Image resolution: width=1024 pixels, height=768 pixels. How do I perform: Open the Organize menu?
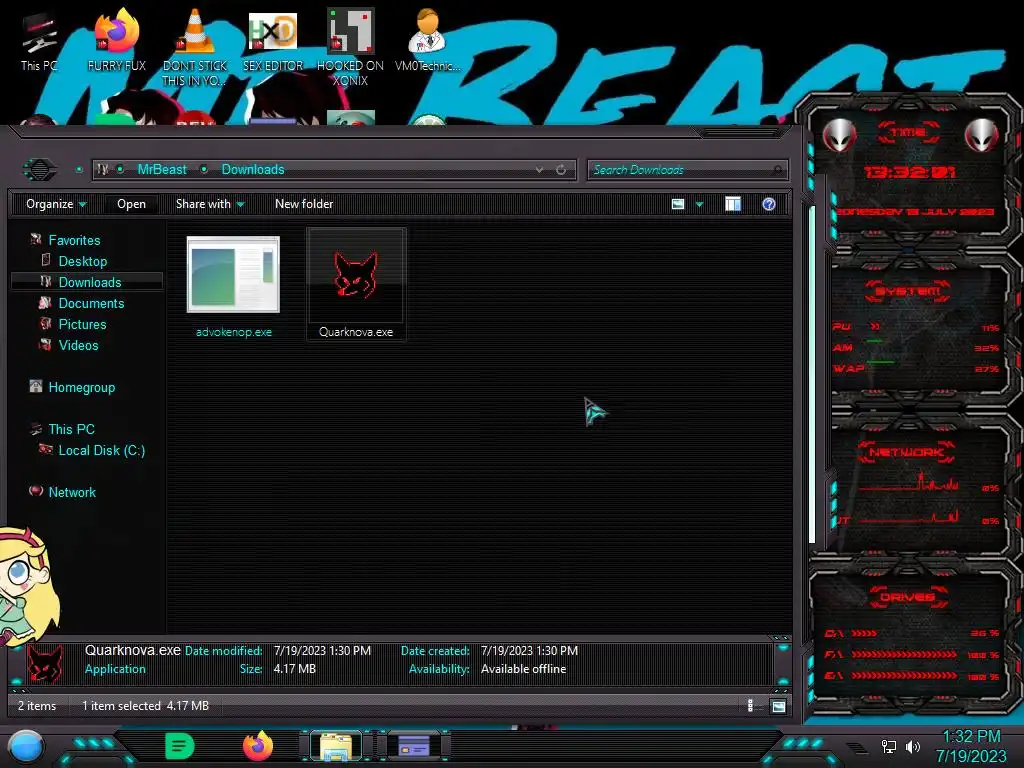pos(56,204)
